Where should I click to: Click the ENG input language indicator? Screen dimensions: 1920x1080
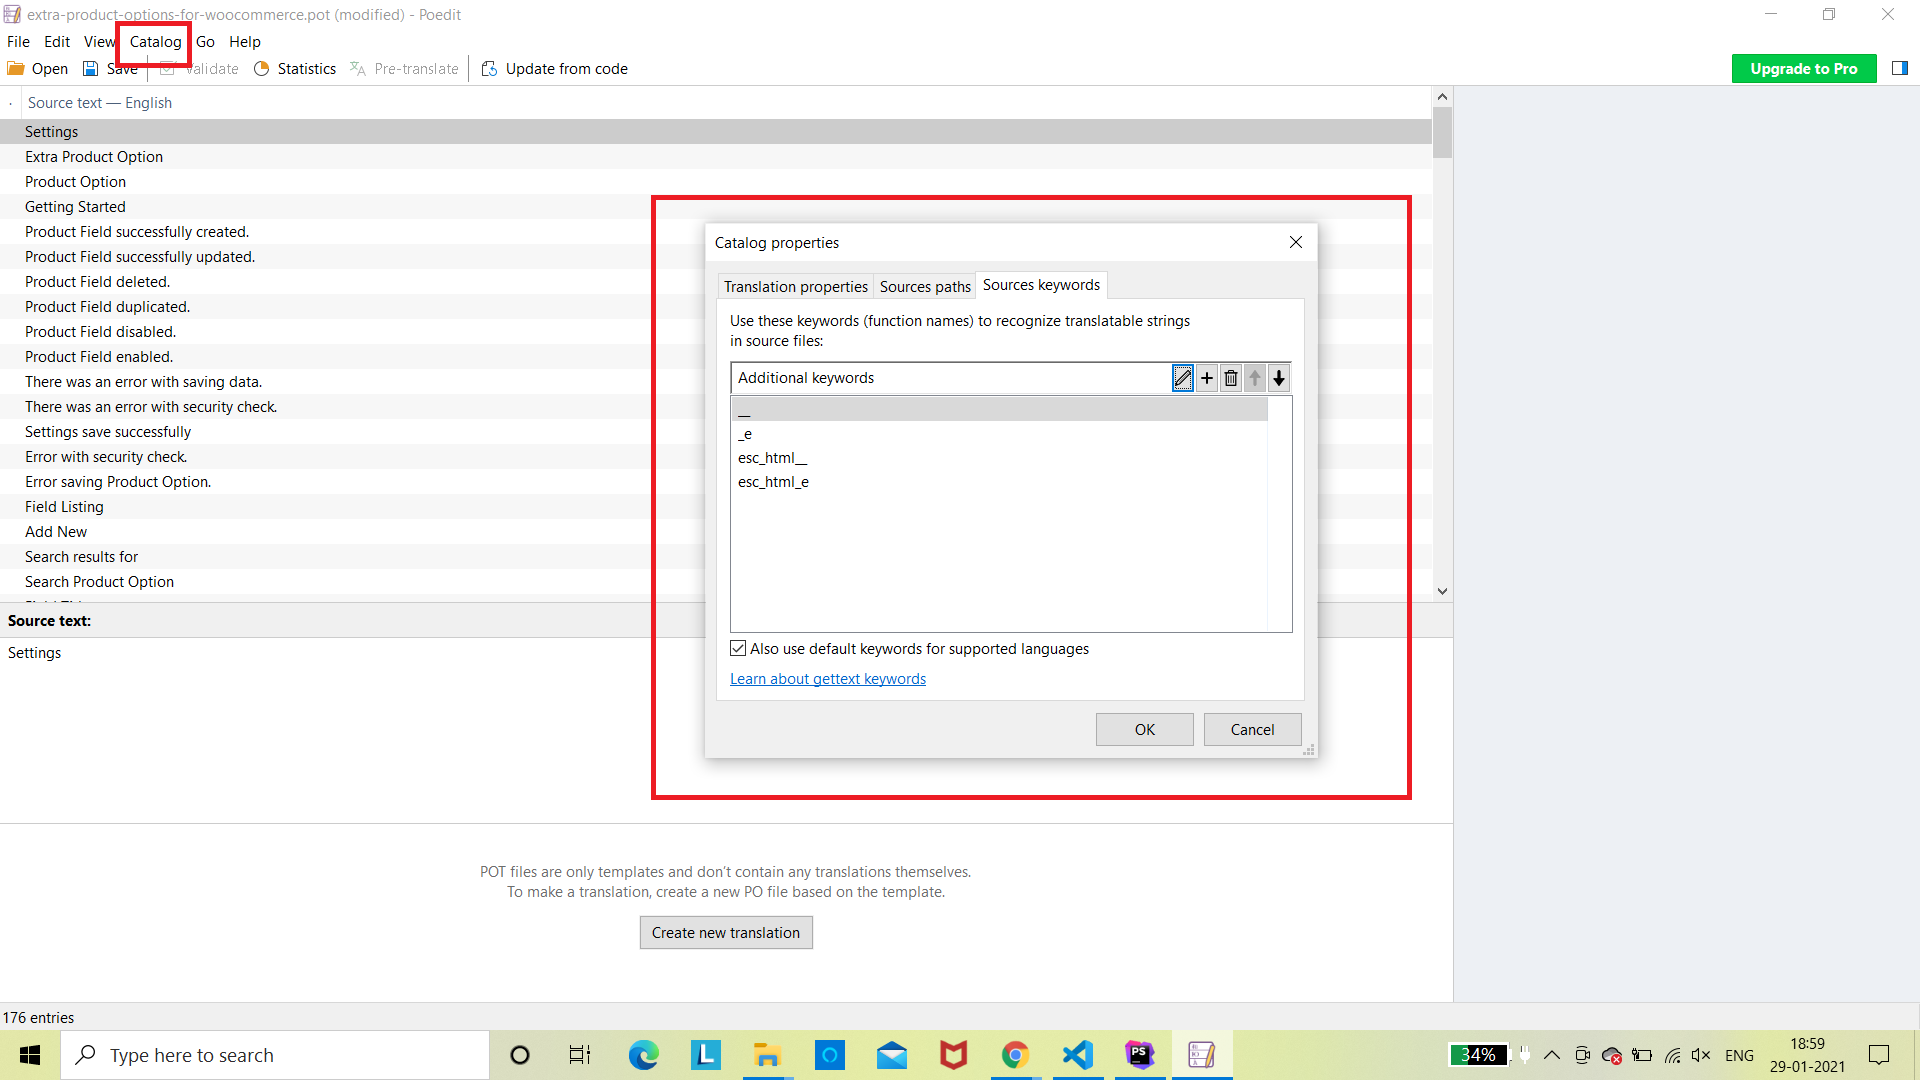pos(1739,1055)
